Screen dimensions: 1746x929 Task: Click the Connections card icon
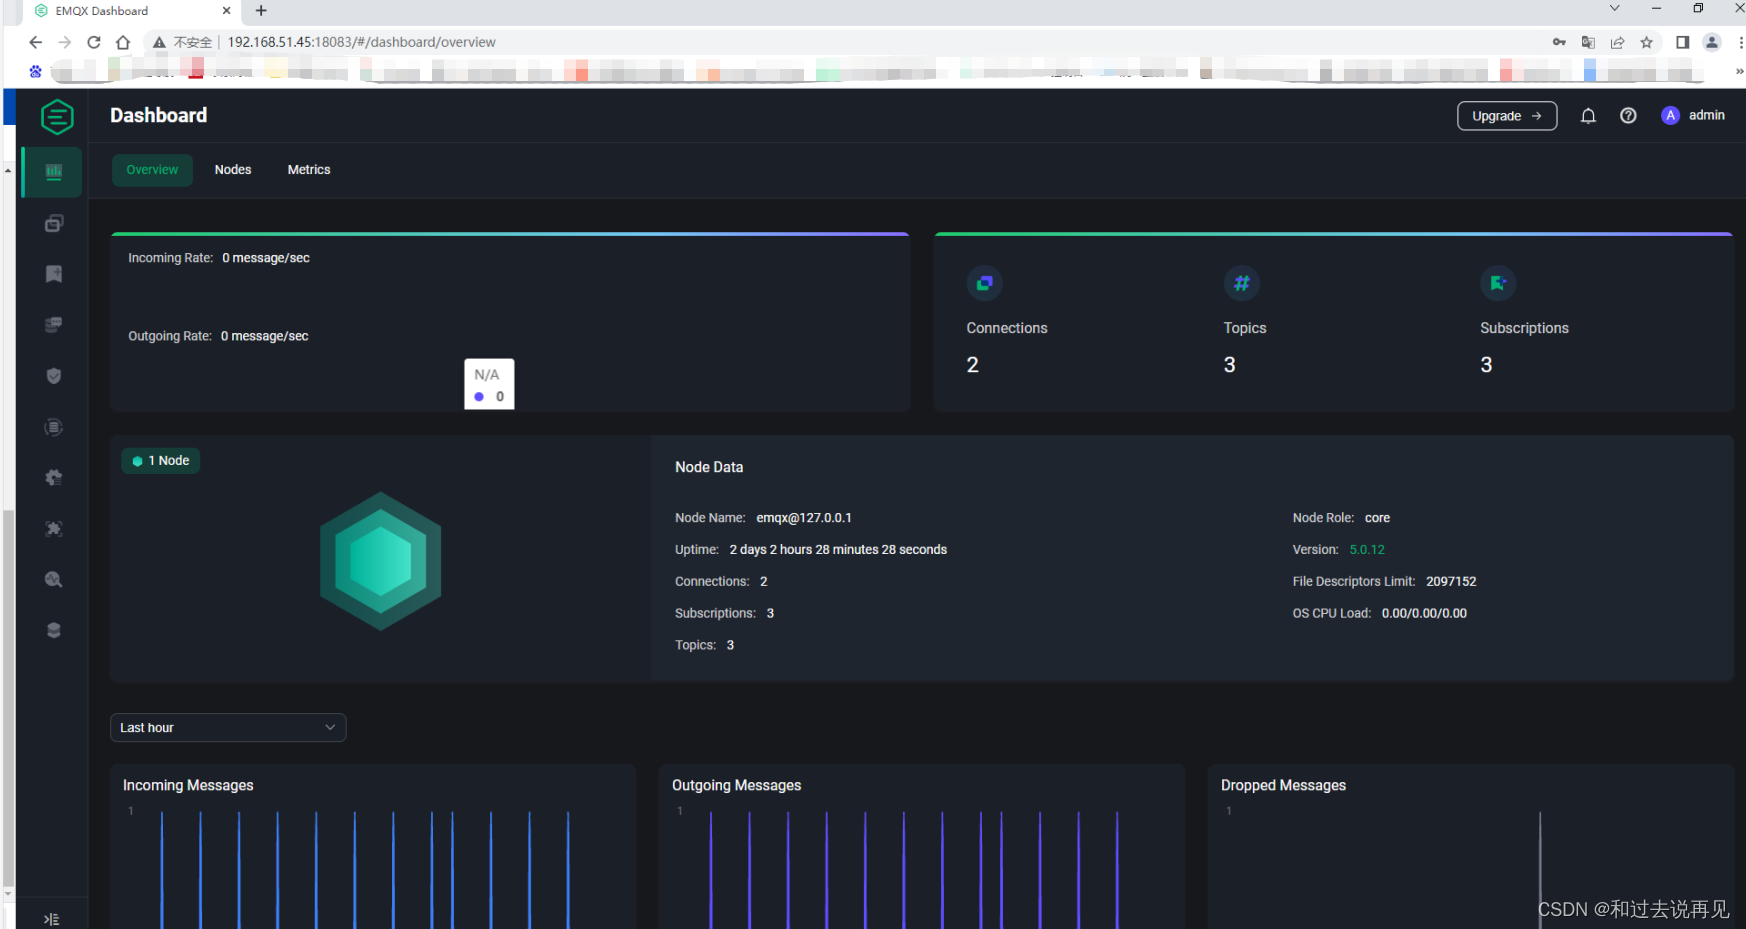(x=984, y=283)
